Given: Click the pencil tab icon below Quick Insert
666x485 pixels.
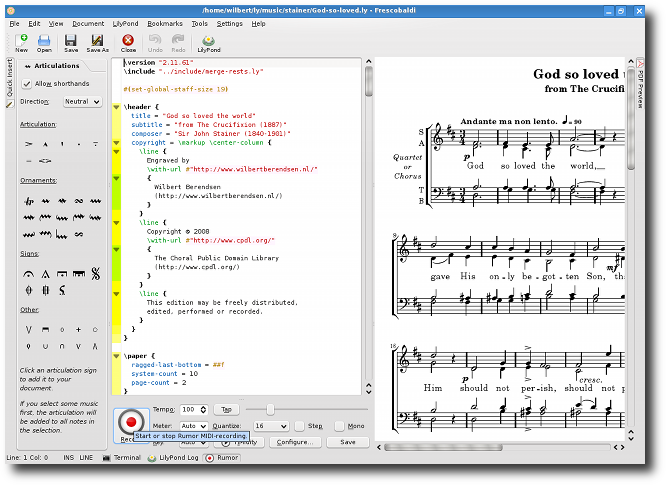Looking at the screenshot, I should click(x=9, y=104).
